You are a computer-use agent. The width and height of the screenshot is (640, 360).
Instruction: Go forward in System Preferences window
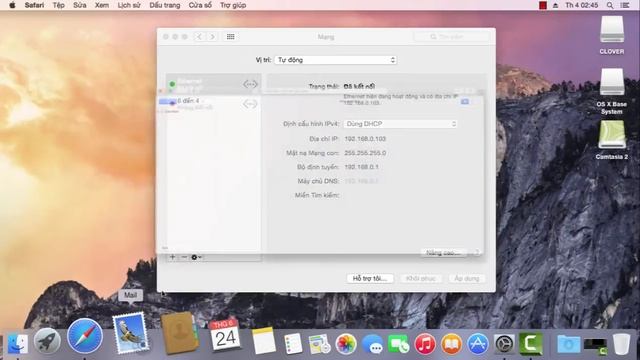tap(212, 37)
